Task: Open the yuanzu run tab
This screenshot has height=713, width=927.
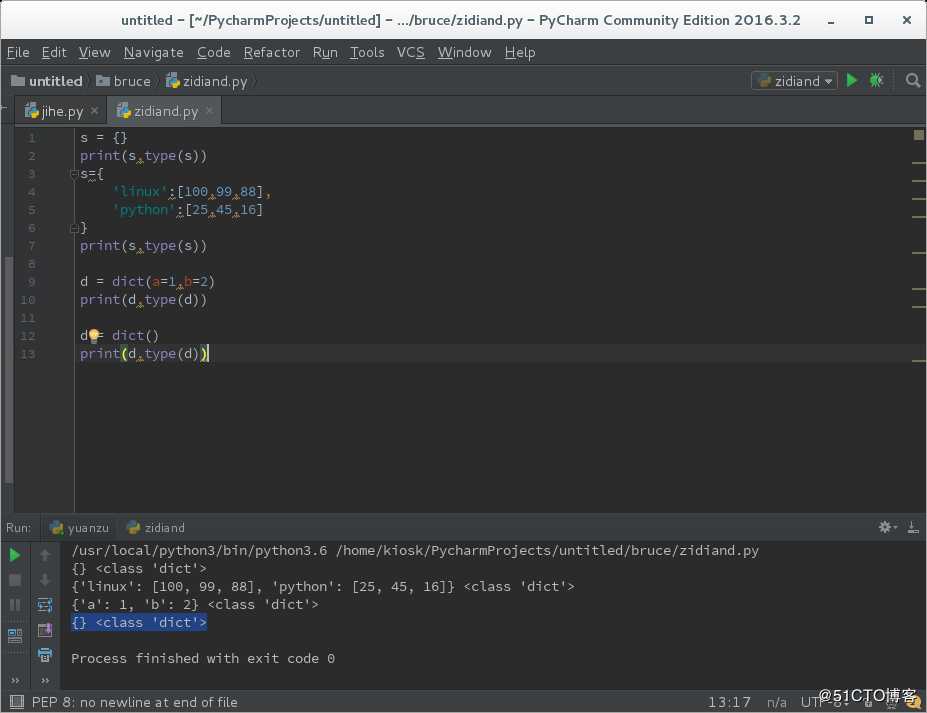Action: [80, 527]
